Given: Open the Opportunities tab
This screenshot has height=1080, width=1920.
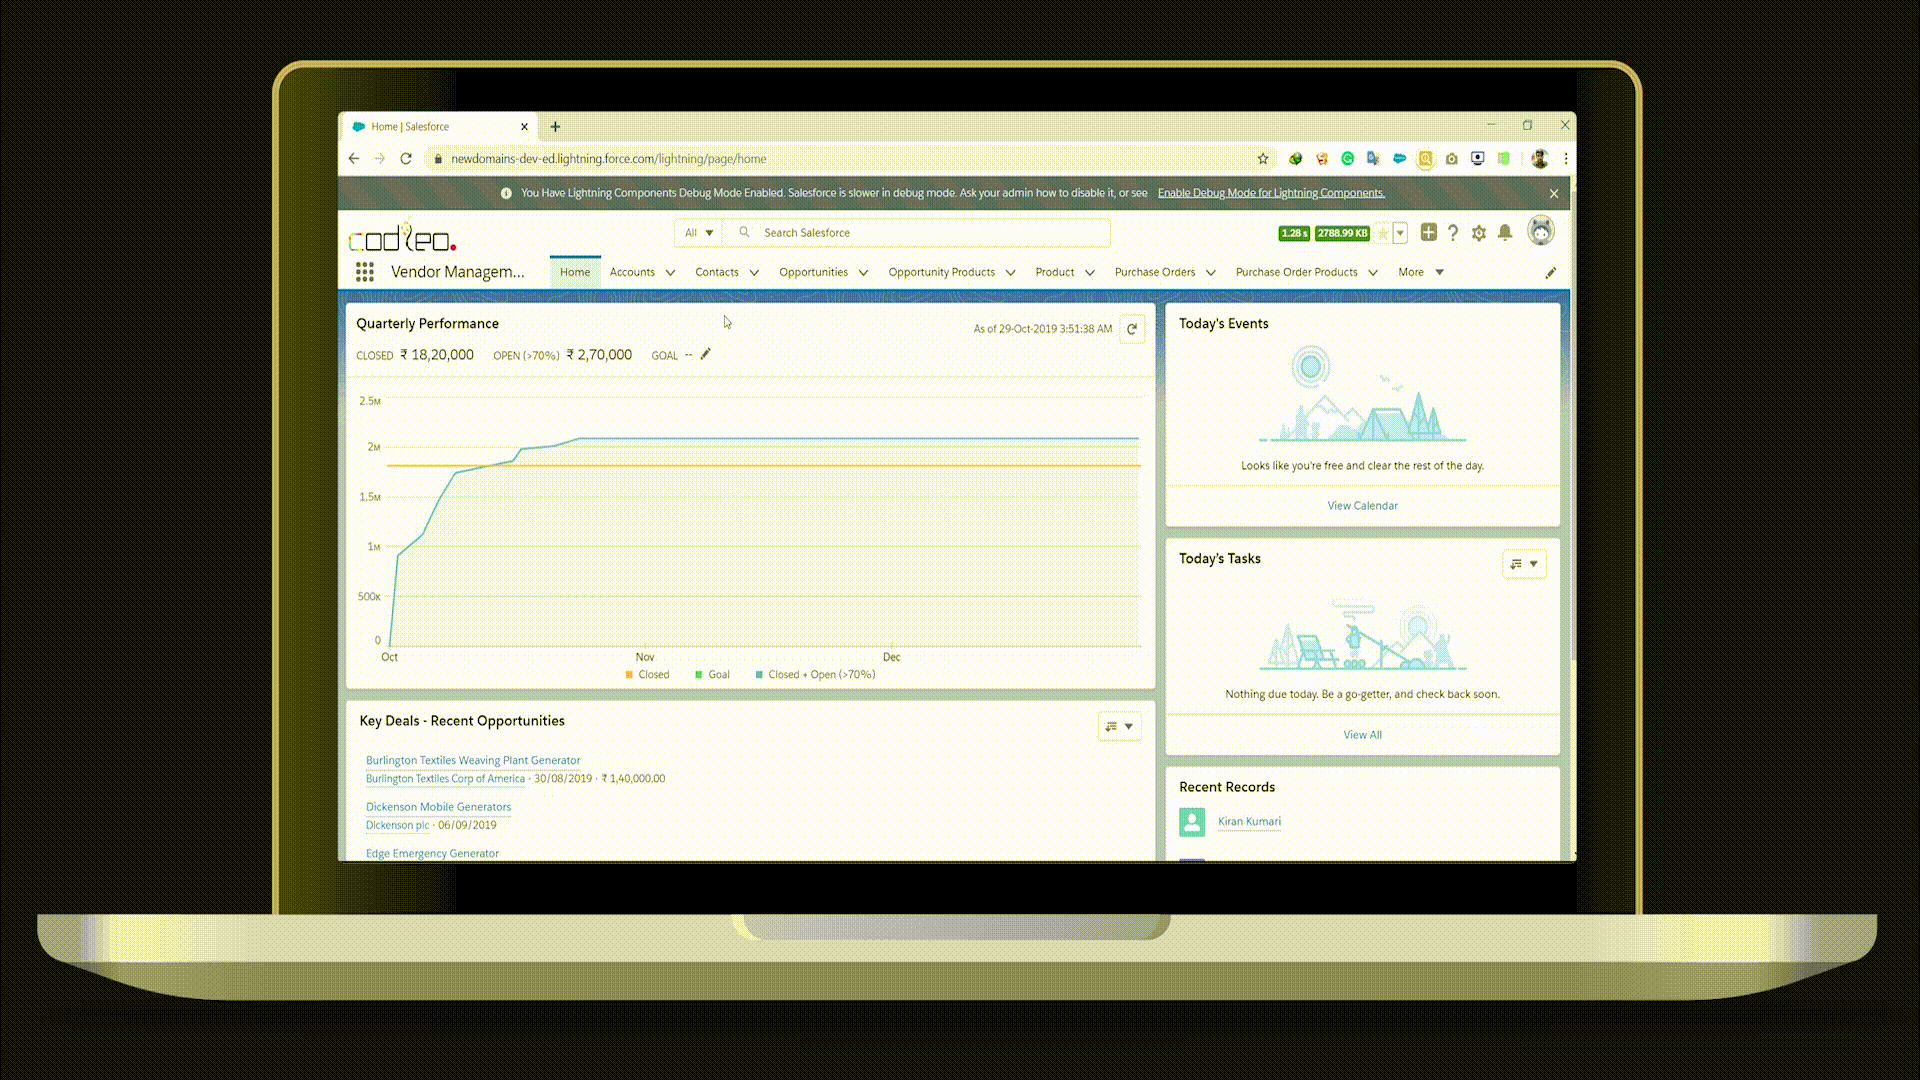Looking at the screenshot, I should (x=813, y=272).
